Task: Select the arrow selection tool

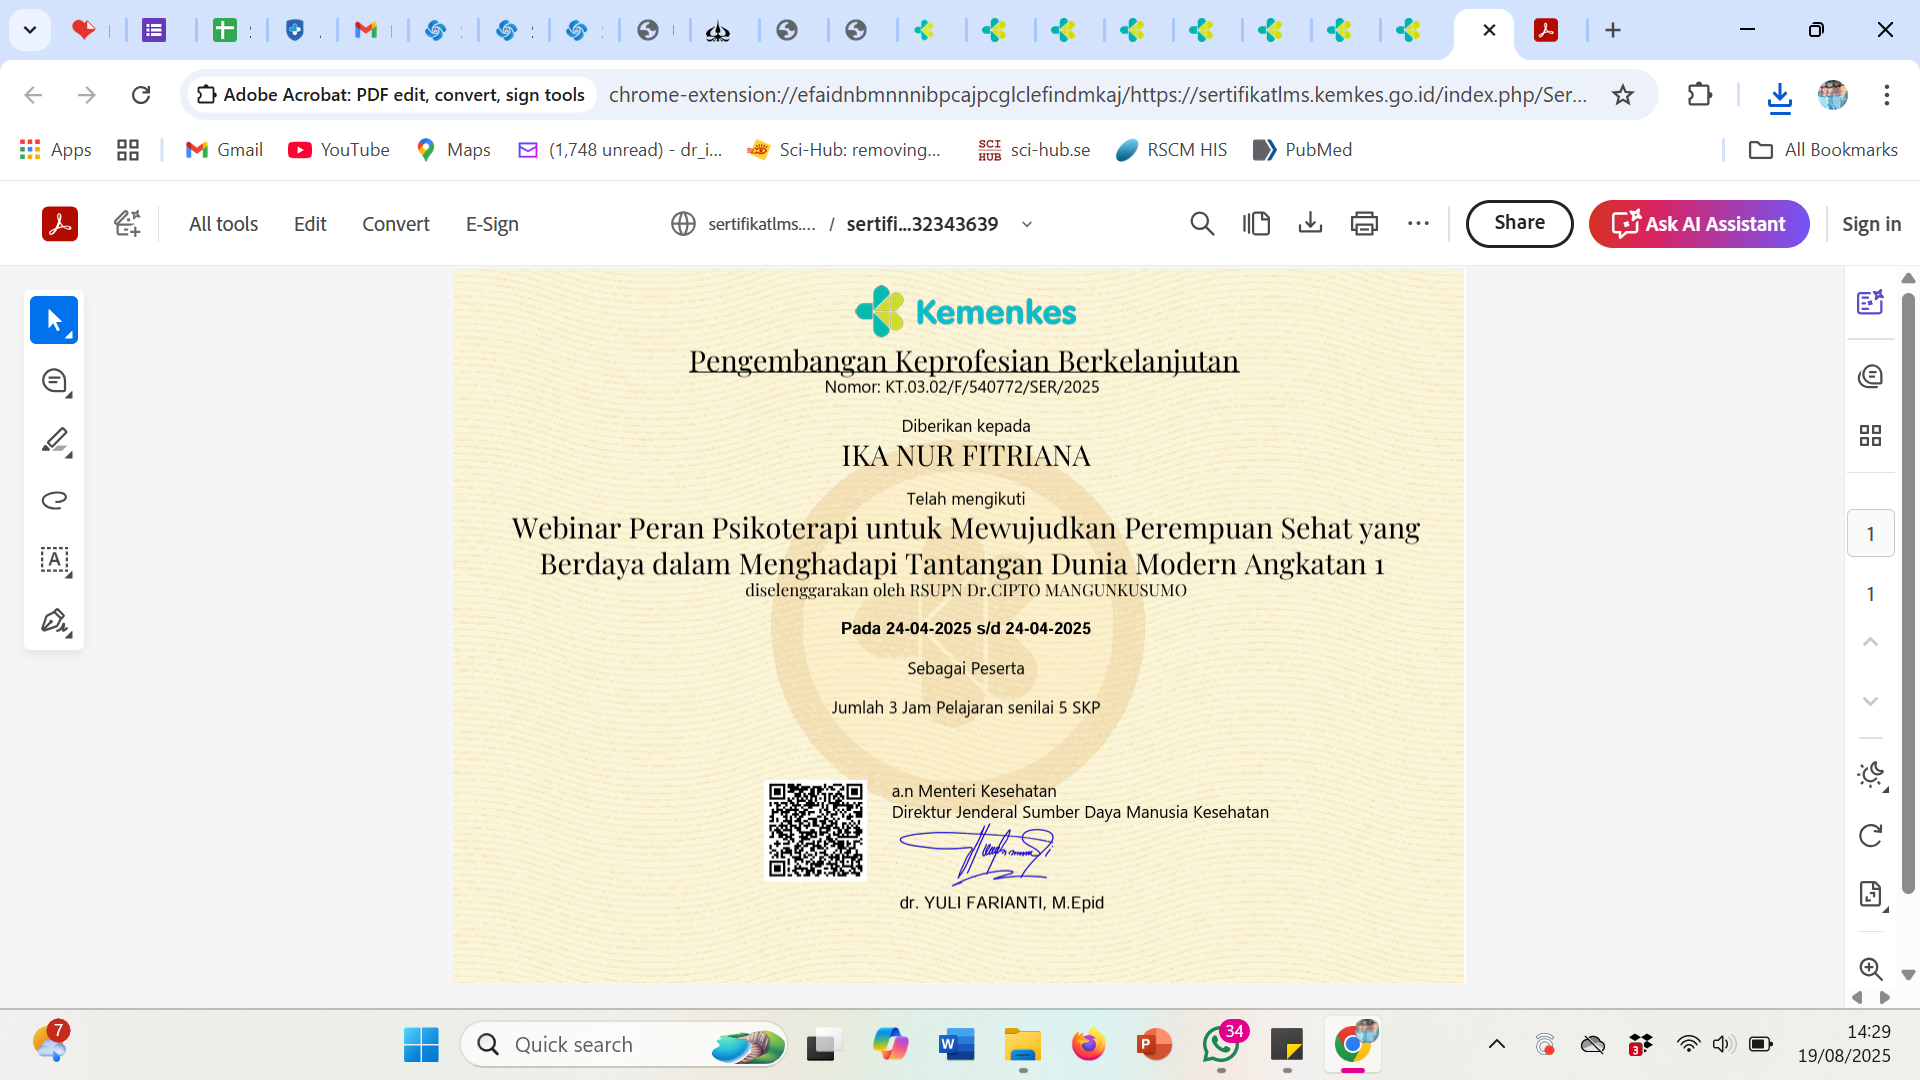Action: pyautogui.click(x=54, y=321)
